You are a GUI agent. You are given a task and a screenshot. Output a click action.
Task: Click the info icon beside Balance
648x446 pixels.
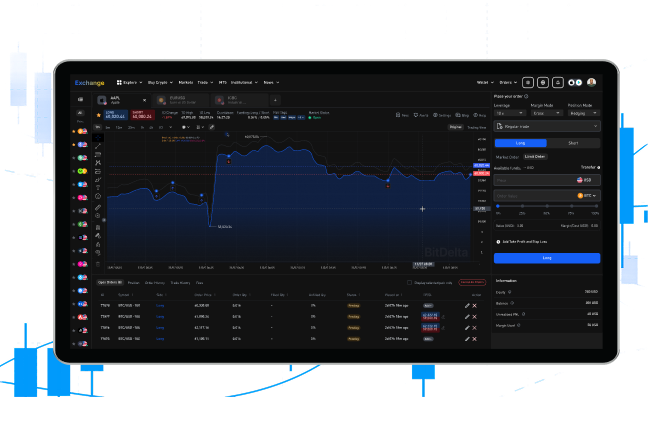point(512,303)
